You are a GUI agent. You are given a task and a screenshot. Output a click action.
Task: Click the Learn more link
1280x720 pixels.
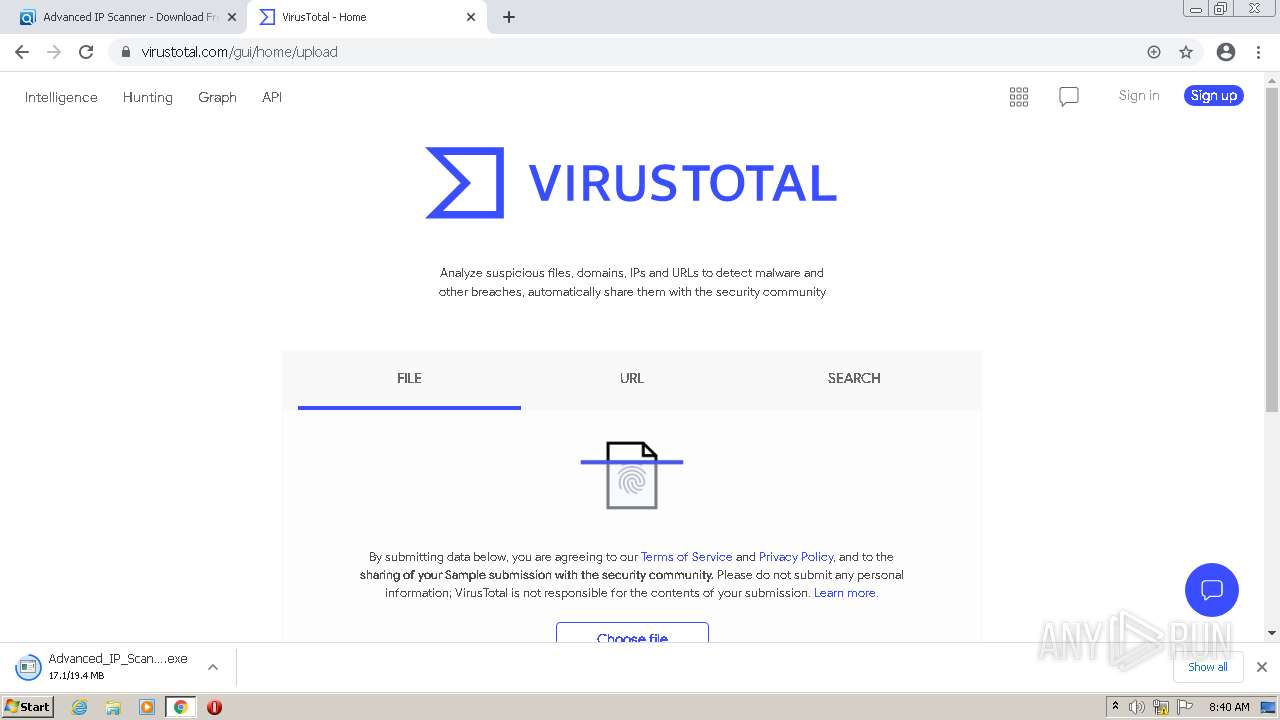(845, 593)
